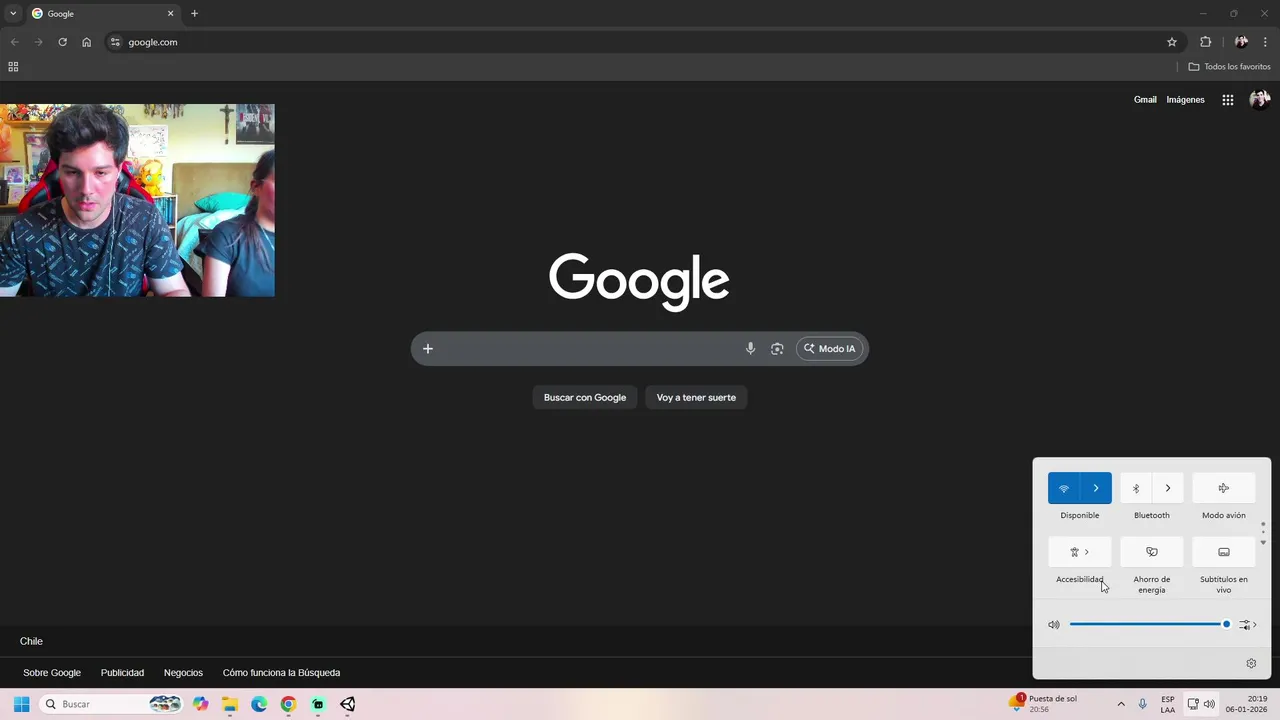View site information icon in address bar
Screen dimensions: 1280x720
tap(115, 42)
